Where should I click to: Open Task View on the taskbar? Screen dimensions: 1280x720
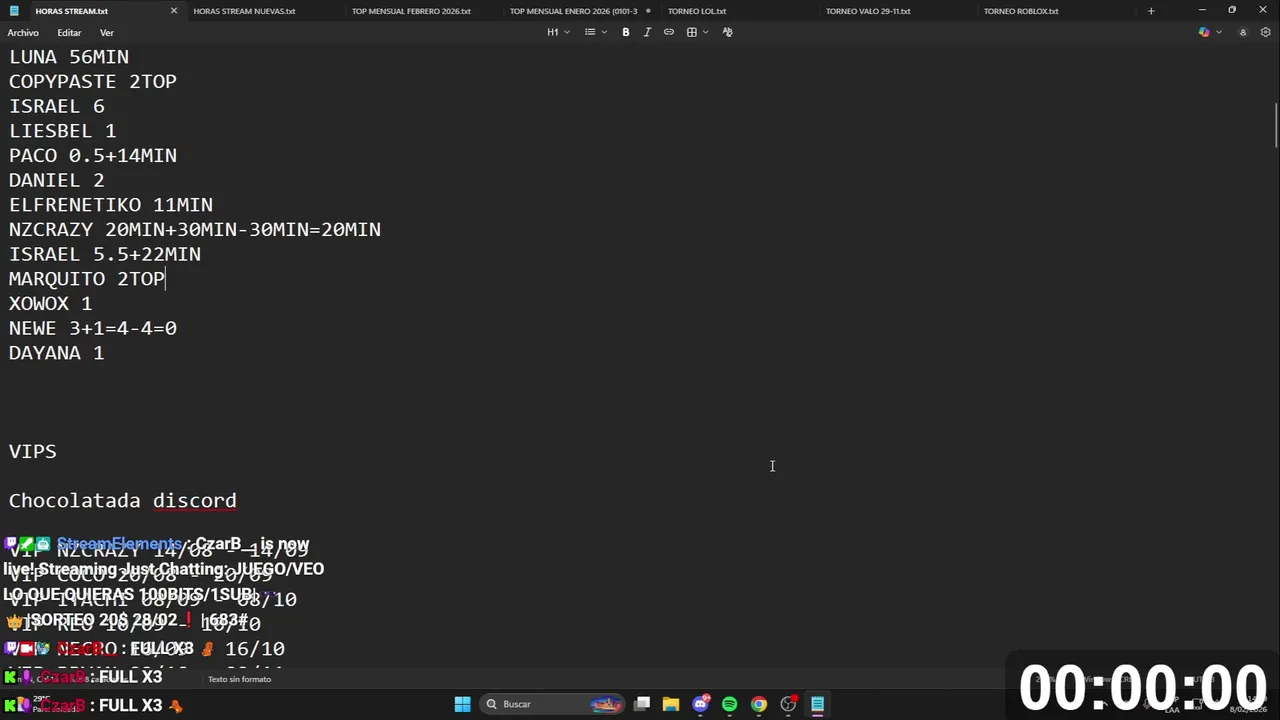tap(642, 704)
